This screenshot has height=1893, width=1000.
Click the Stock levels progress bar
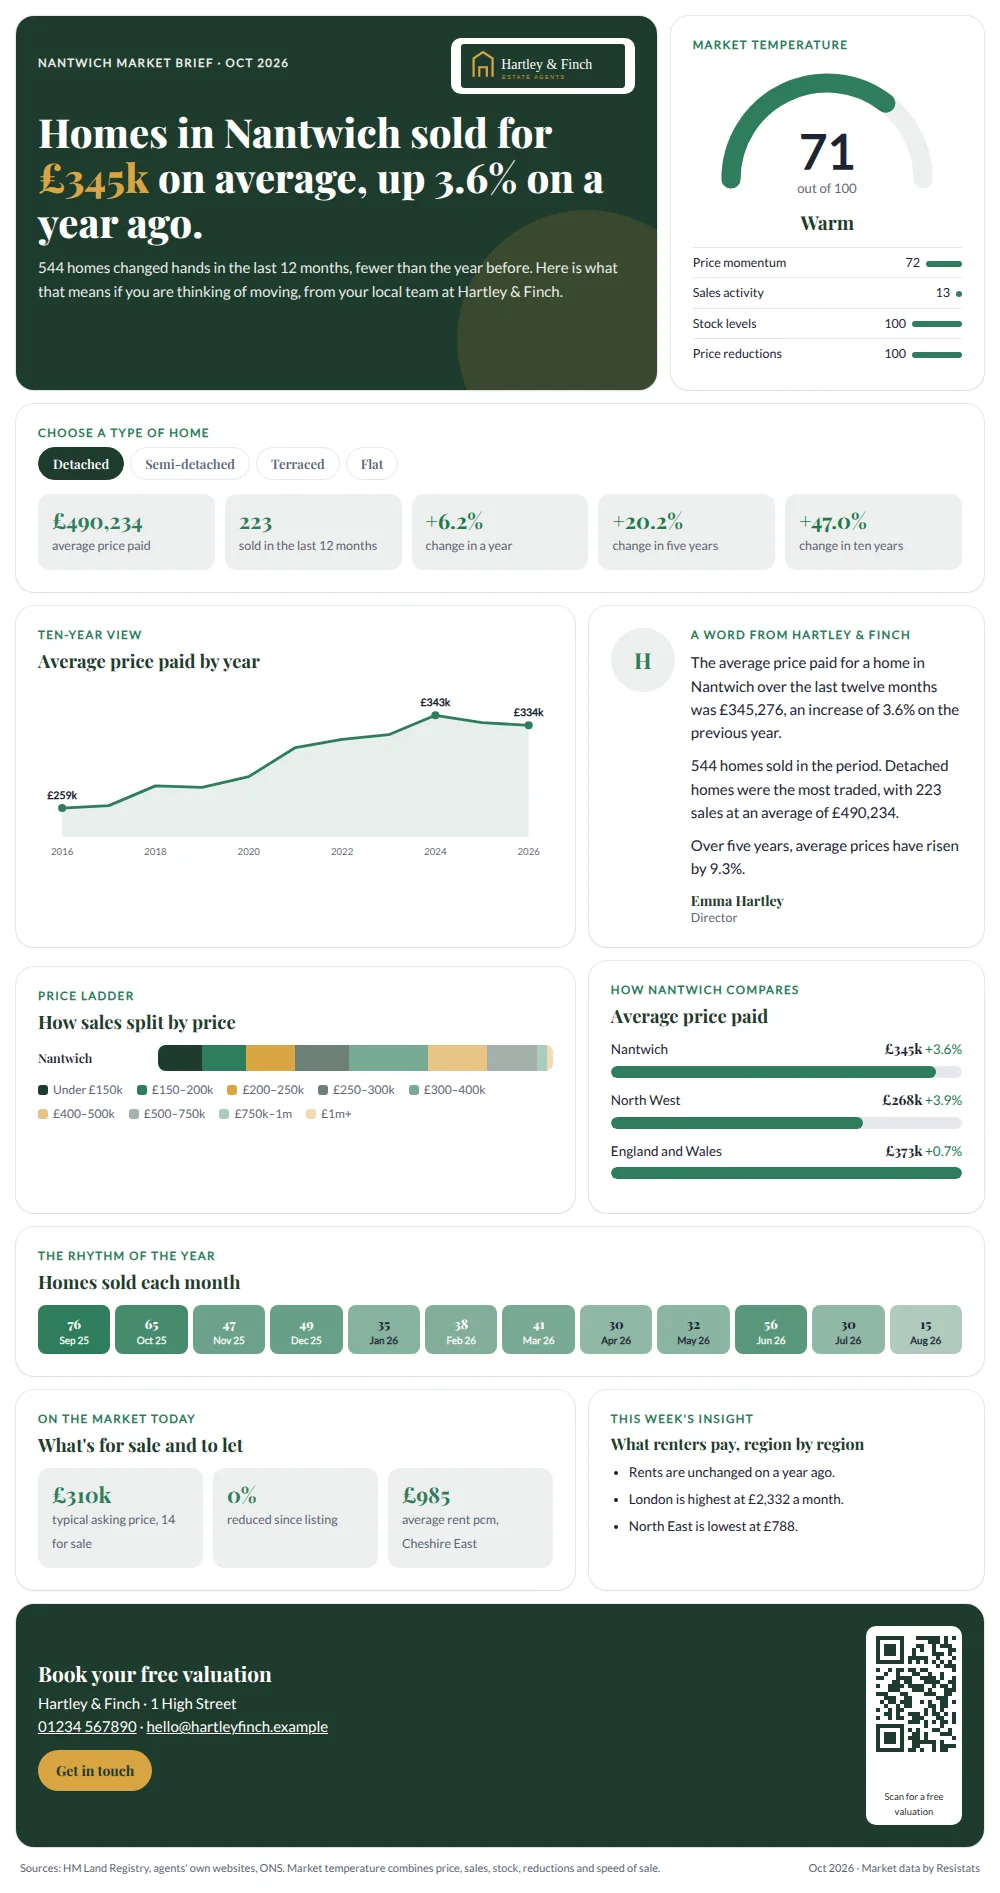937,324
